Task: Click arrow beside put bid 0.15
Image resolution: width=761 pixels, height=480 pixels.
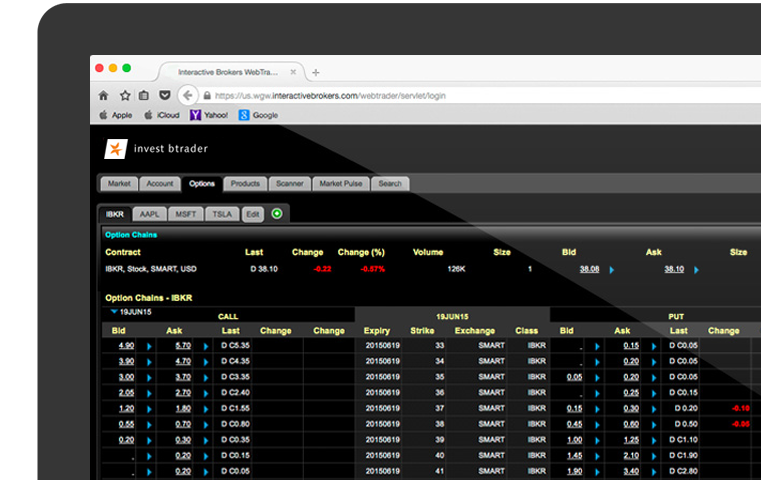Action: click(597, 409)
